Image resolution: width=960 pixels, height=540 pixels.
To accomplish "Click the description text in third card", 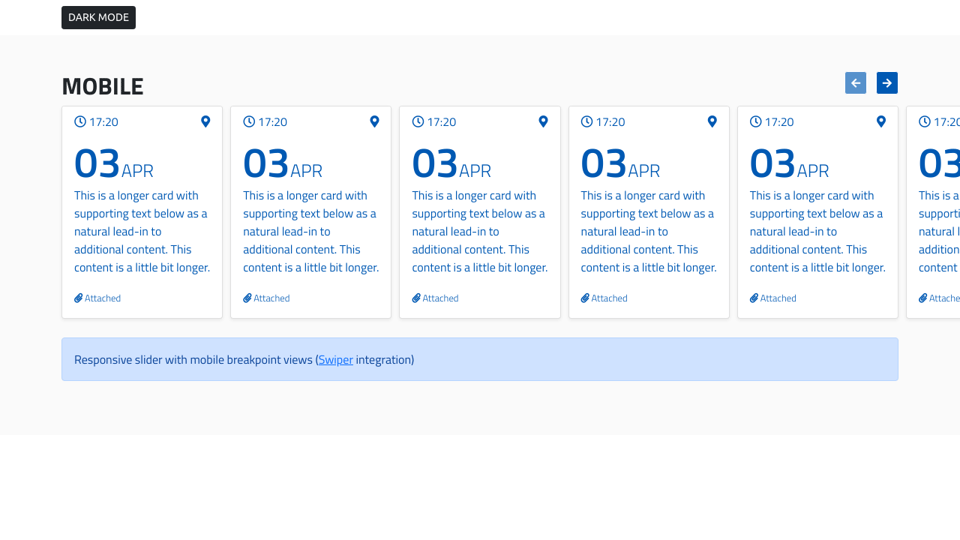I will point(479,231).
